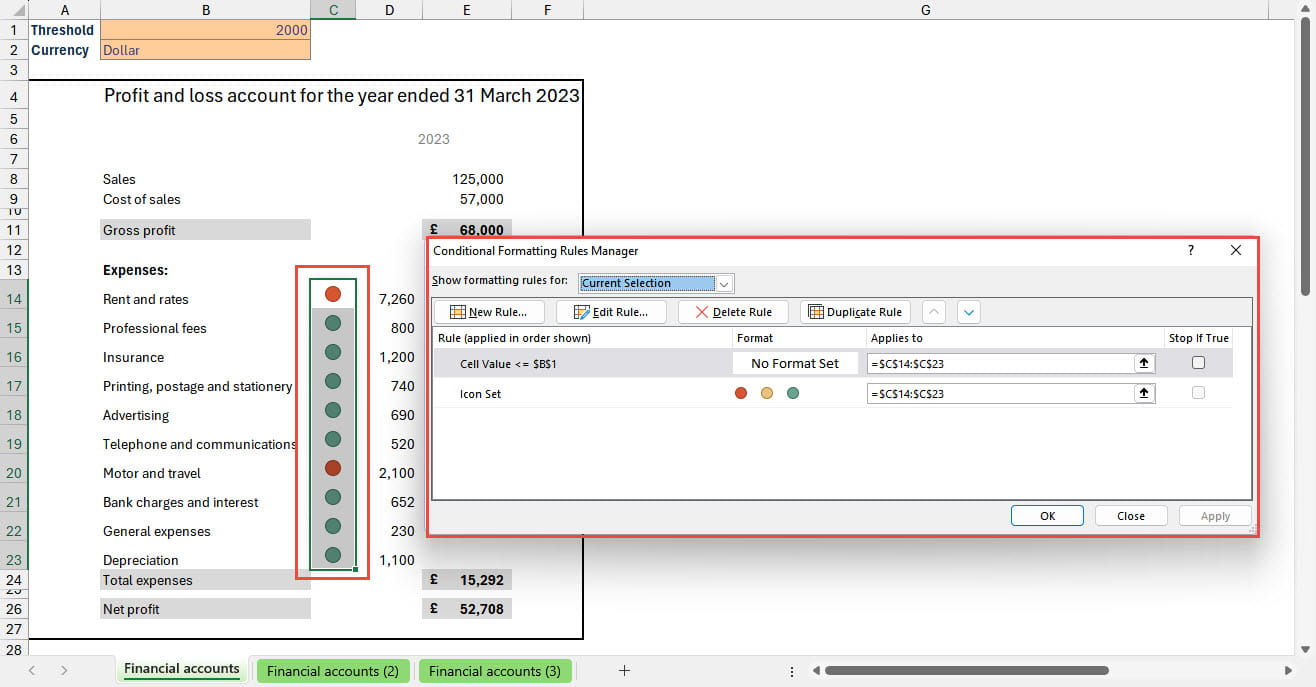
Task: Click the Applies to field for Cell Value rule
Action: click(x=1000, y=364)
